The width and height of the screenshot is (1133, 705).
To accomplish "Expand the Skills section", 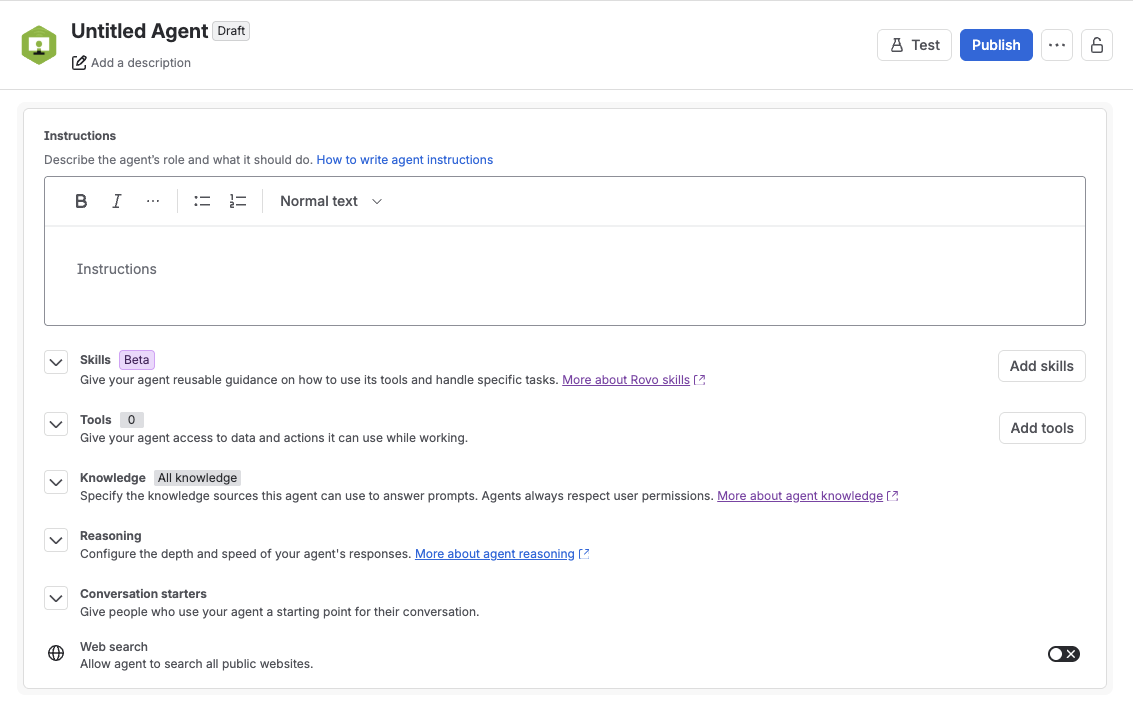I will [56, 362].
